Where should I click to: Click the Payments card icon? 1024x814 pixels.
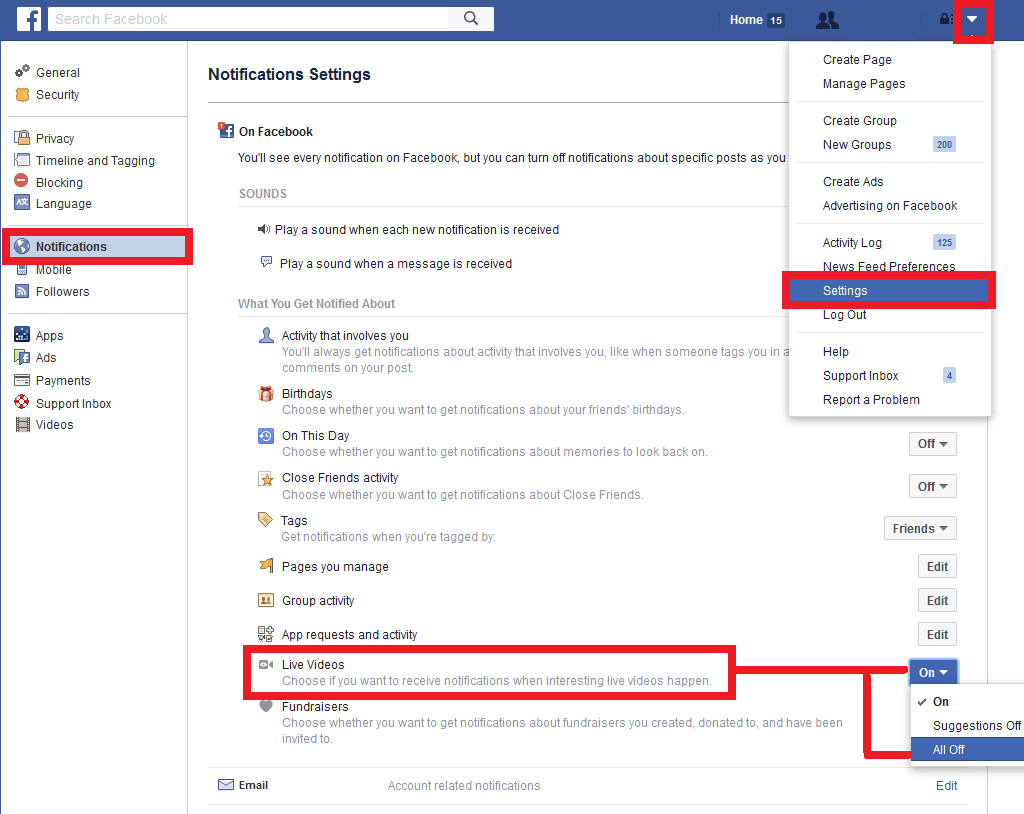22,380
